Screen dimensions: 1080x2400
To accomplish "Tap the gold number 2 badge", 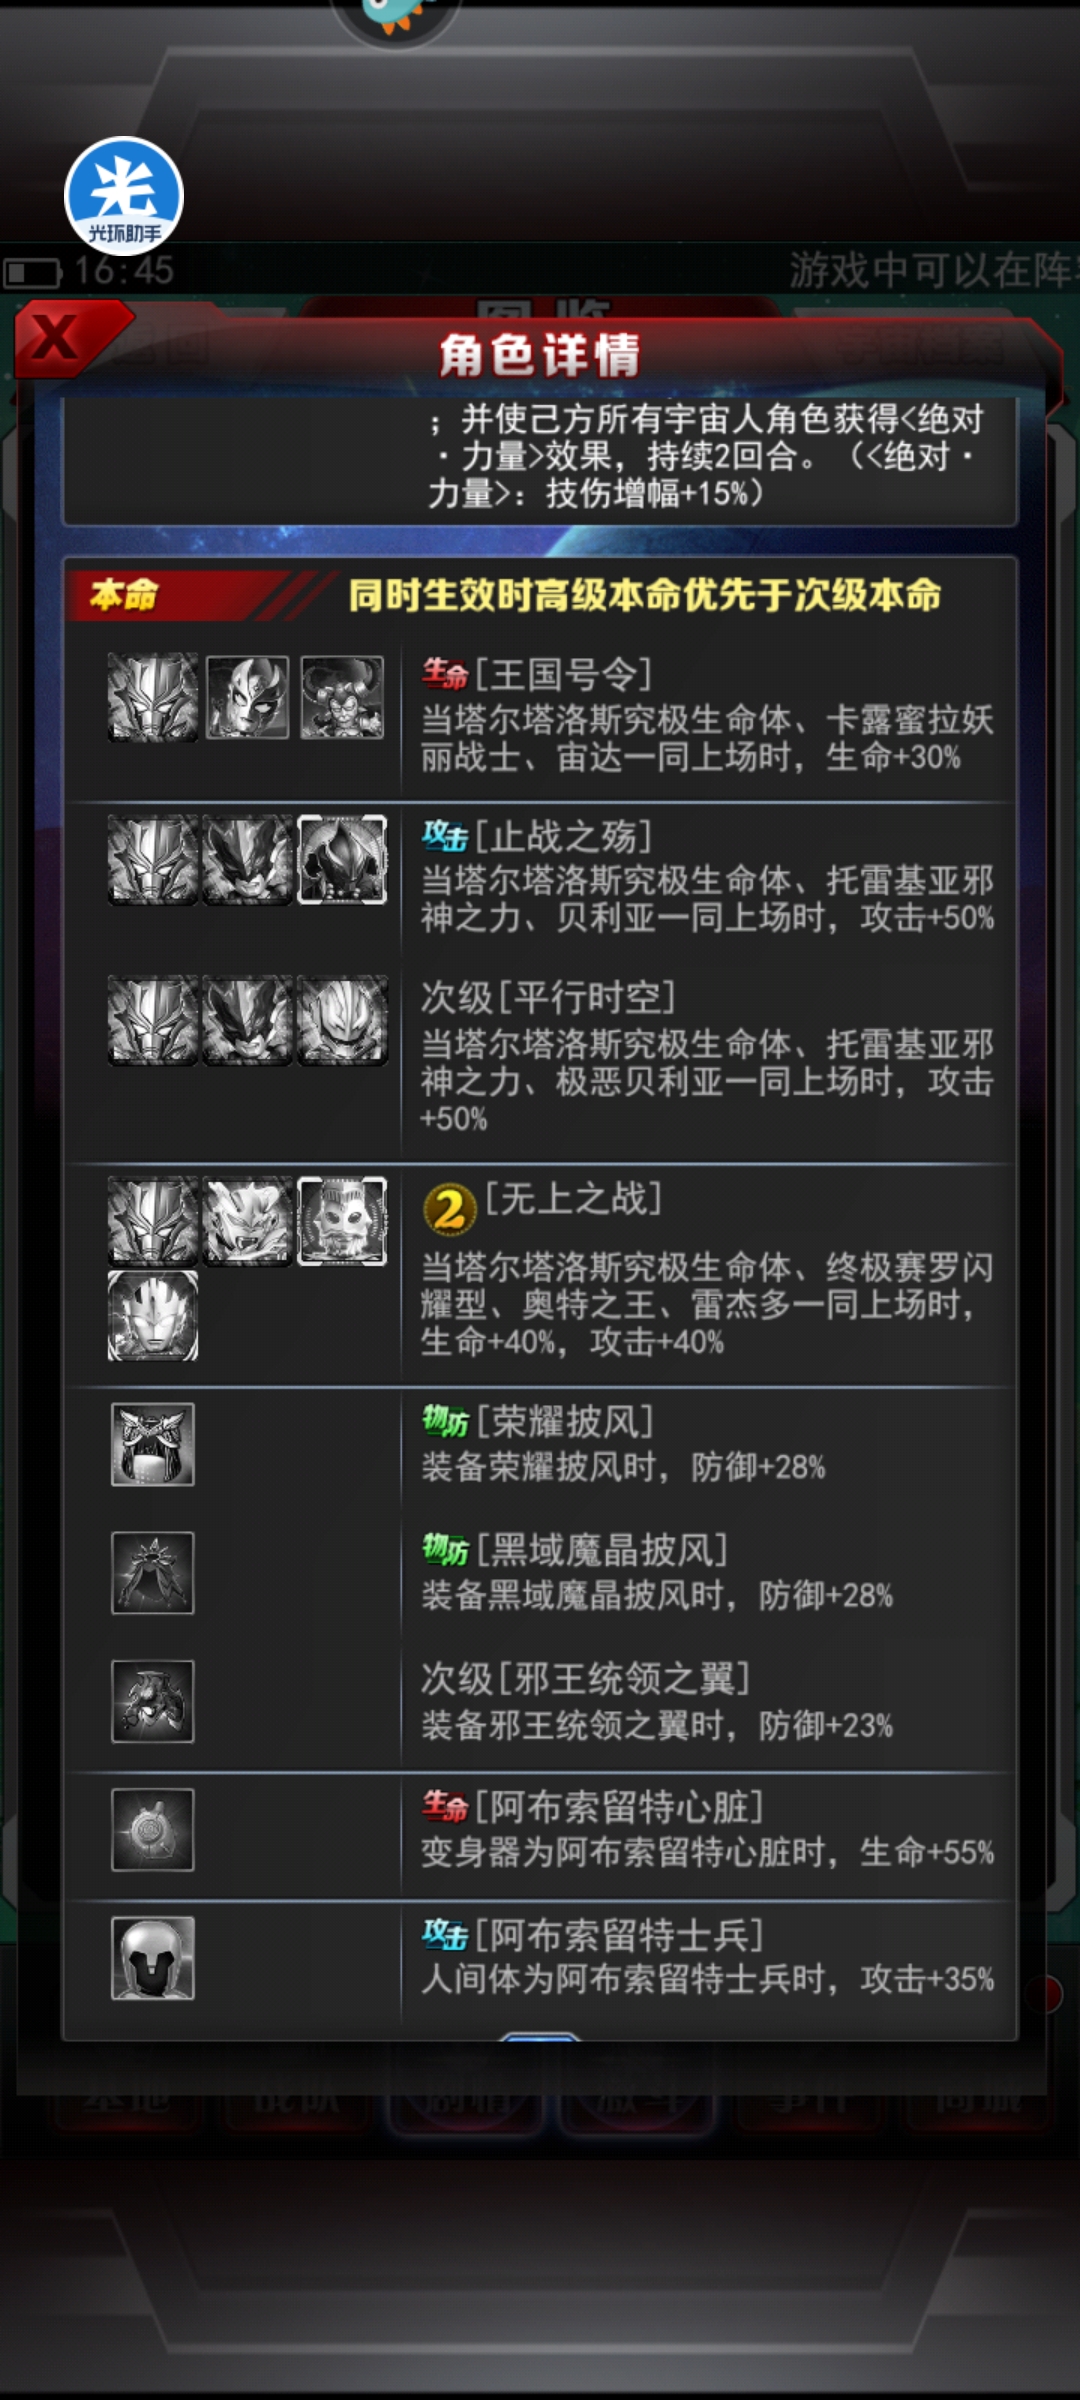I will coord(450,1210).
